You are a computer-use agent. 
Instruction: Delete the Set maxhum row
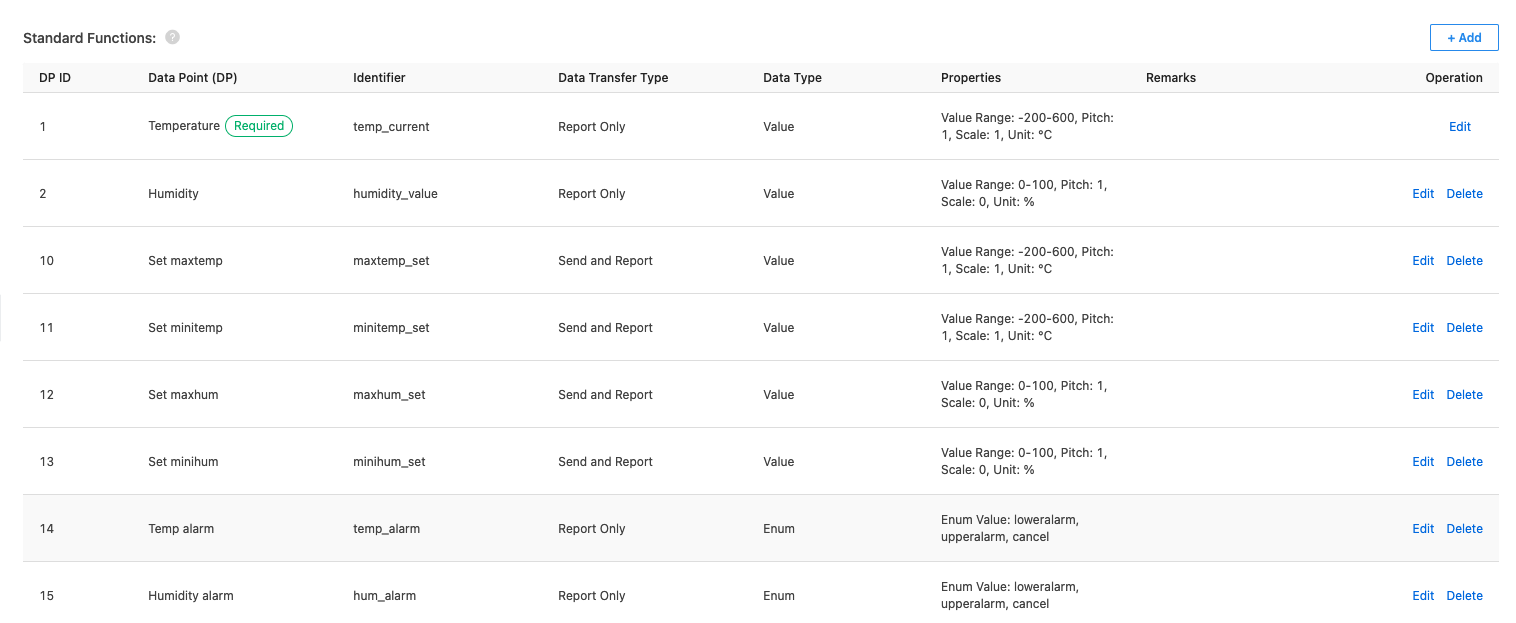pos(1464,395)
